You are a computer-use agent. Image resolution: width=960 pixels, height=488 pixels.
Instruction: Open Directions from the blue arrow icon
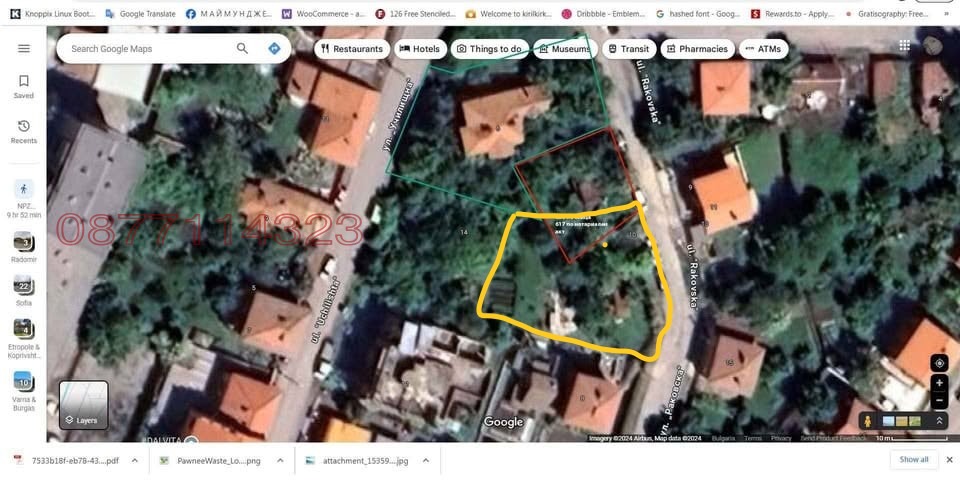click(274, 48)
